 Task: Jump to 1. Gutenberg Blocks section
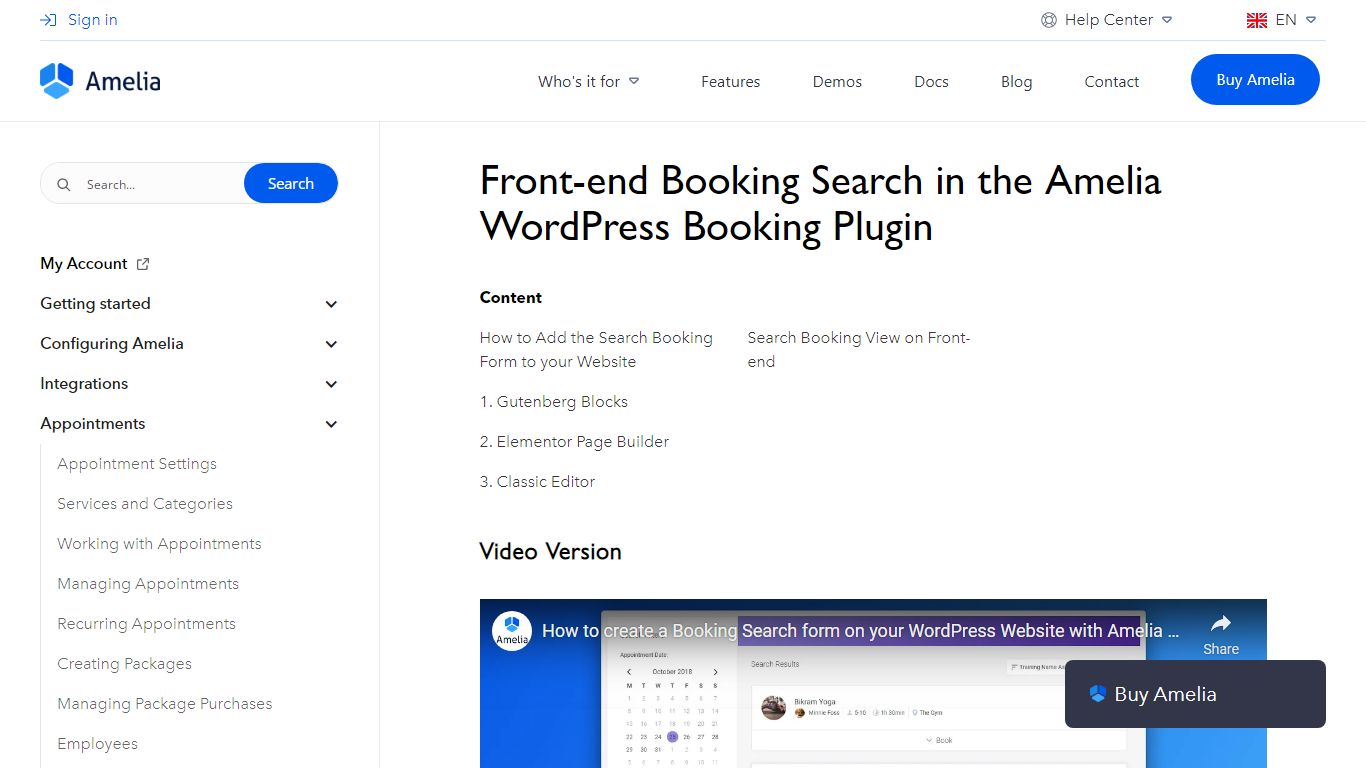(x=554, y=402)
